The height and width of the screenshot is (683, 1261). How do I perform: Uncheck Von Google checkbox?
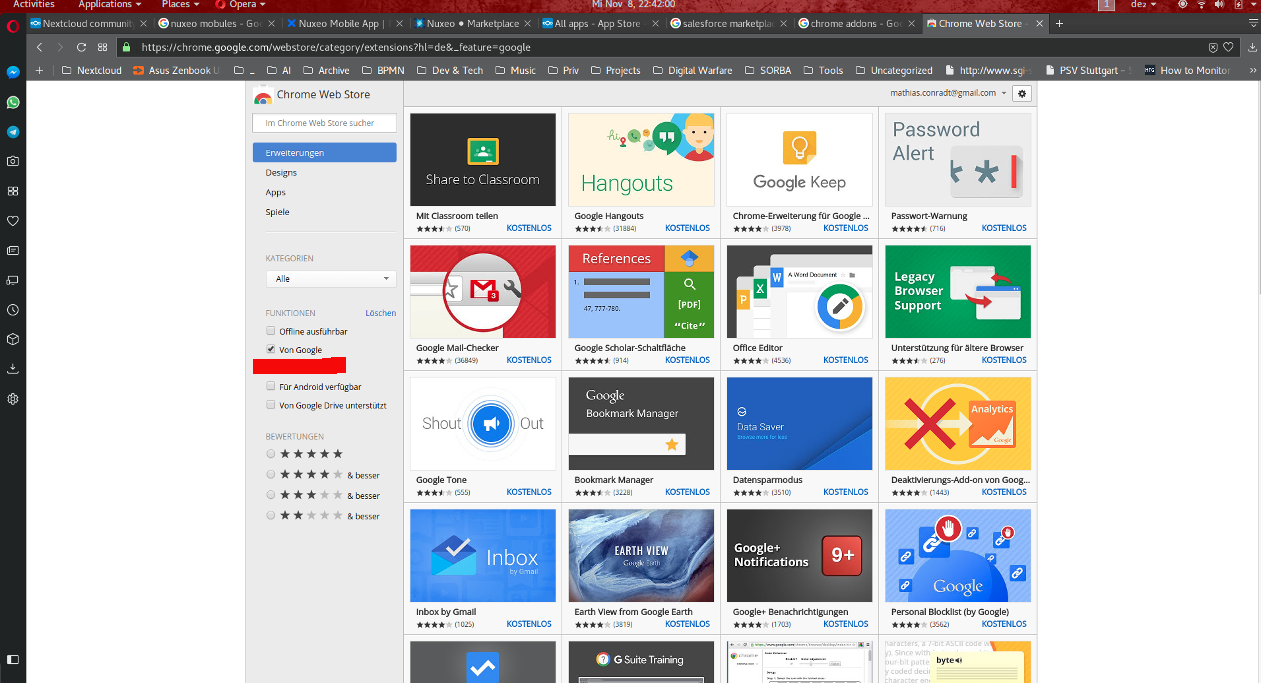pos(270,350)
